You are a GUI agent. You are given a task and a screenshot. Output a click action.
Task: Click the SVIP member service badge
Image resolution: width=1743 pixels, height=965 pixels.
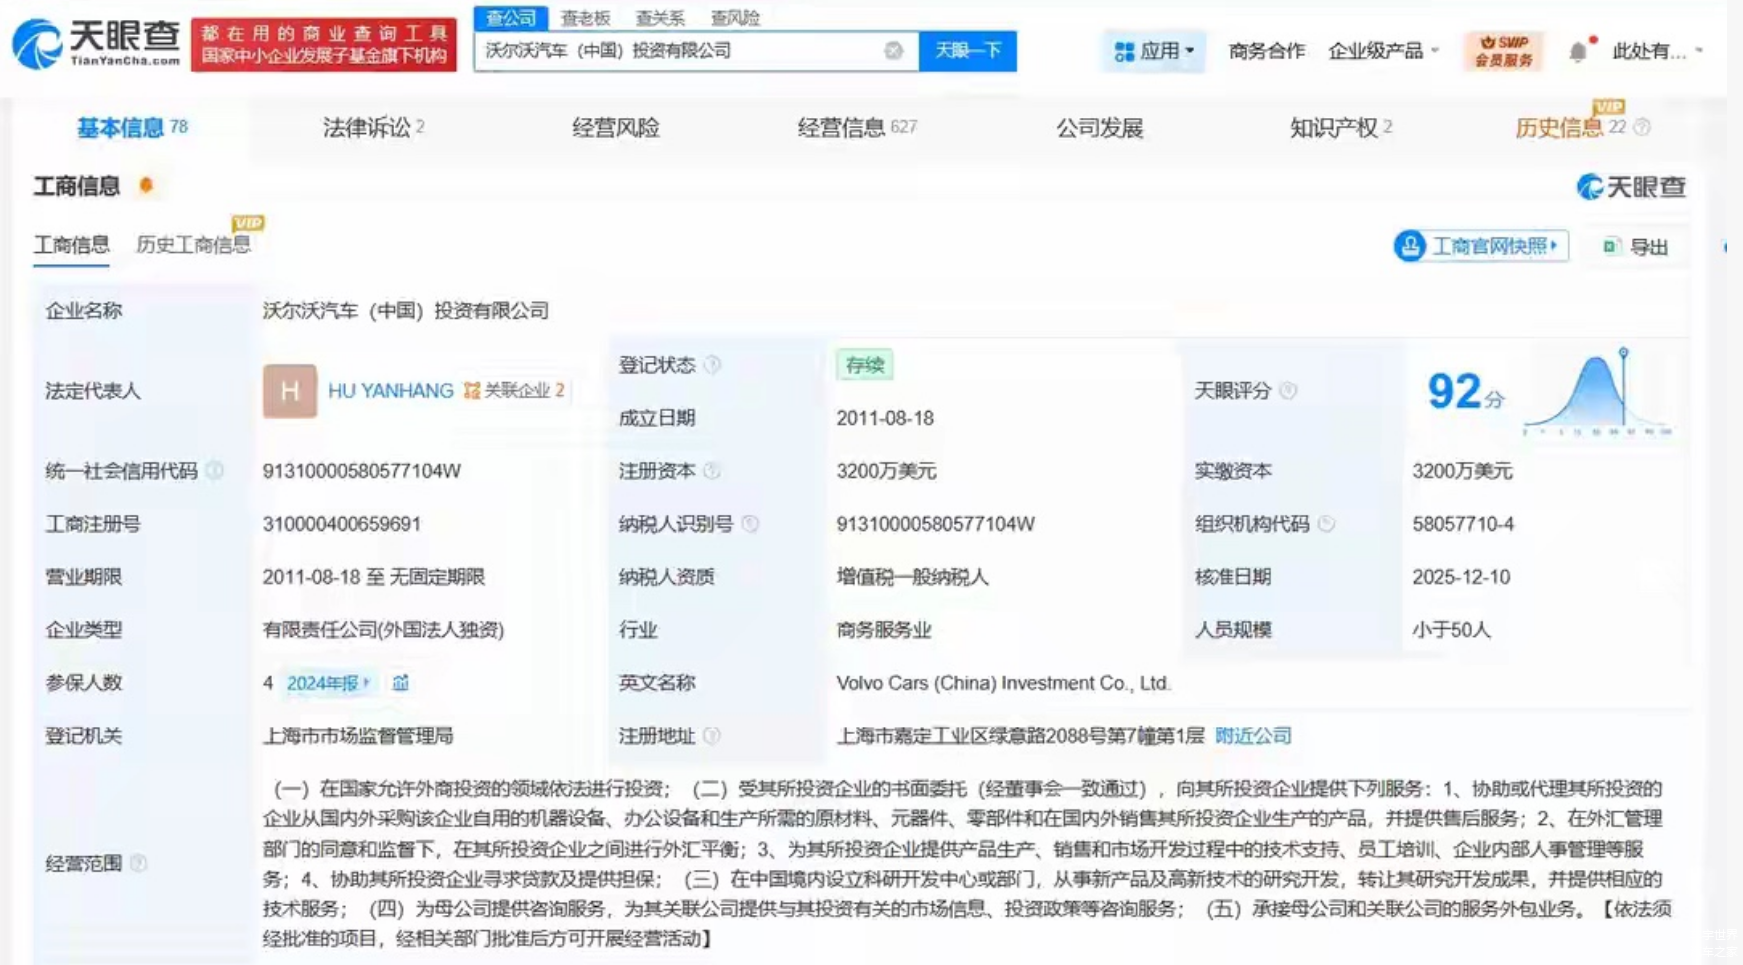click(1503, 51)
